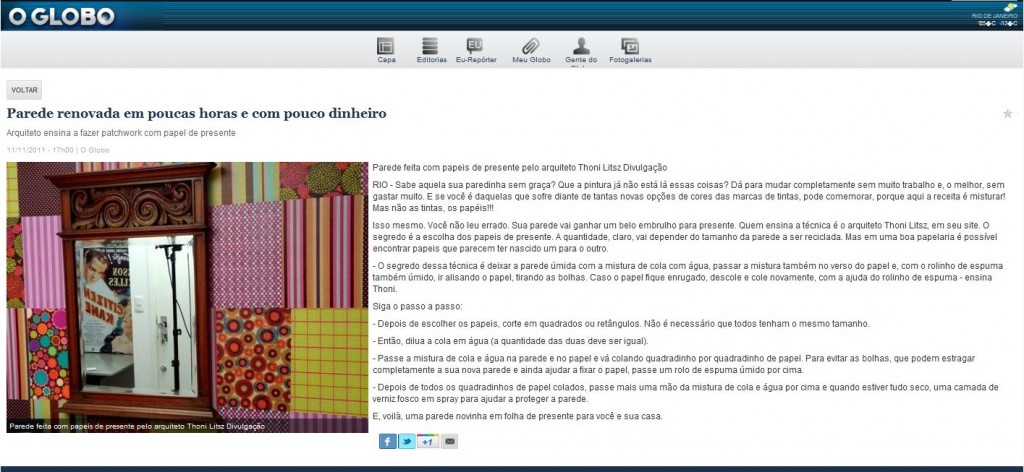The height and width of the screenshot is (472, 1024).
Task: Click the Rio de Janeiro weather text
Action: [994, 16]
